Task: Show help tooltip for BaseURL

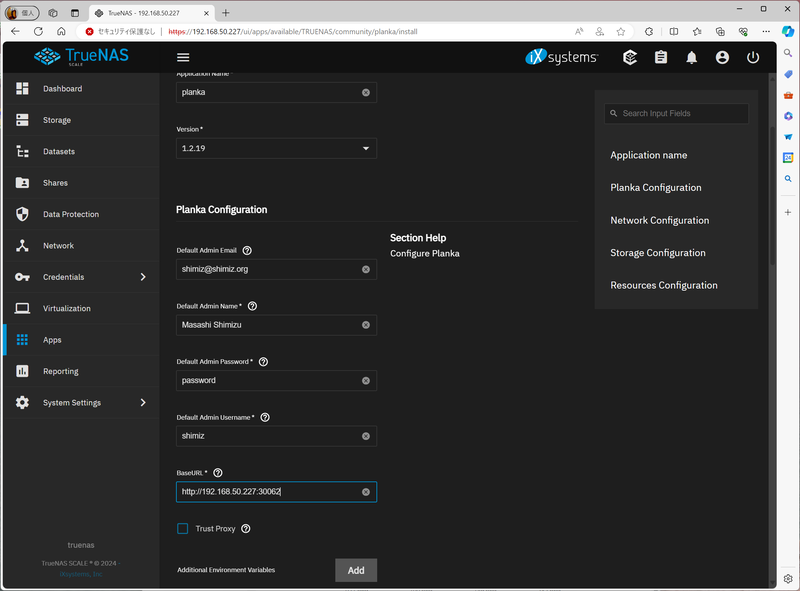Action: pyautogui.click(x=218, y=473)
